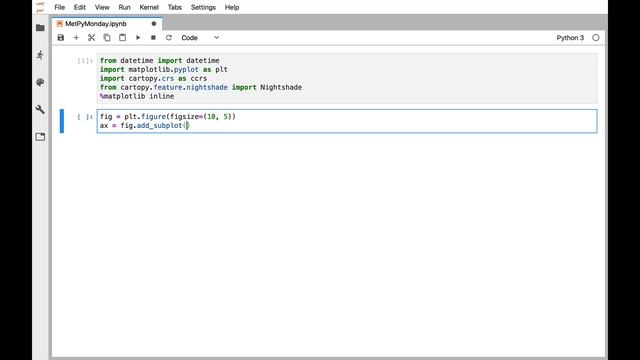Paste cell from the clipboard icon

(x=122, y=38)
